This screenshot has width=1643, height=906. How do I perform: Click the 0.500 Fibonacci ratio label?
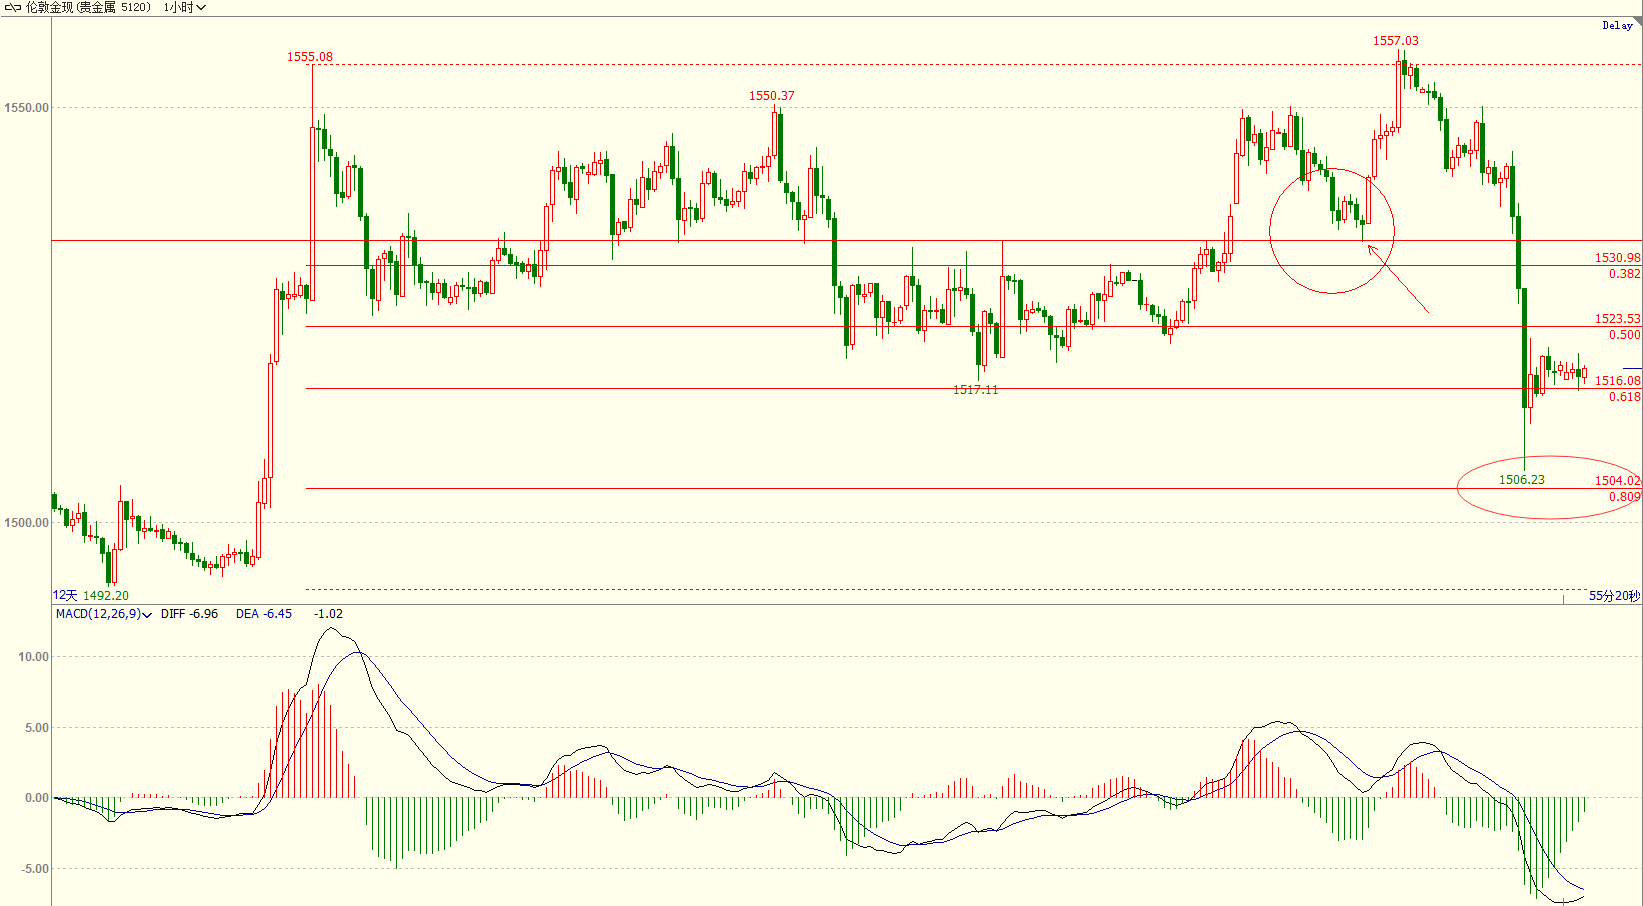coord(1625,335)
